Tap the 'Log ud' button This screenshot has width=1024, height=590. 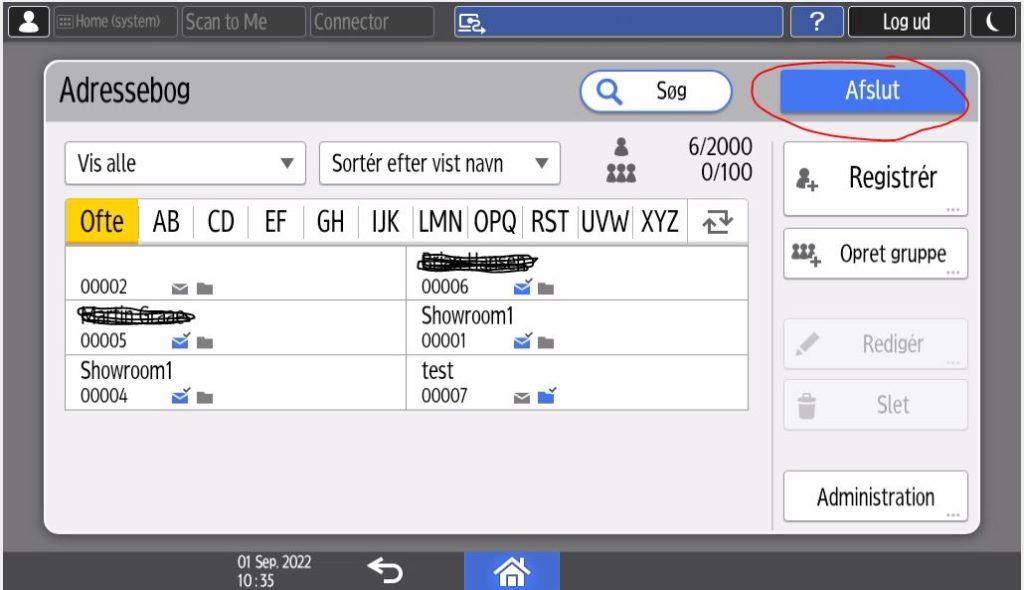coord(906,22)
